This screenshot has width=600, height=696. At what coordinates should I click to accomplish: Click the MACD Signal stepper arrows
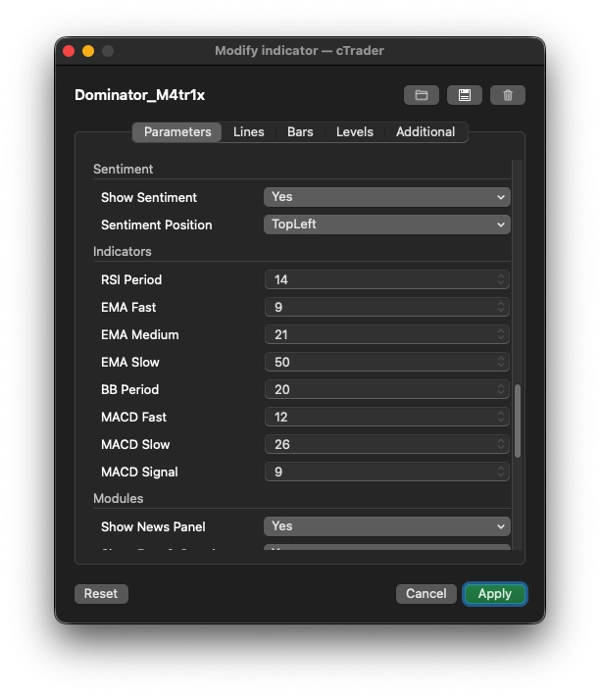pyautogui.click(x=501, y=472)
